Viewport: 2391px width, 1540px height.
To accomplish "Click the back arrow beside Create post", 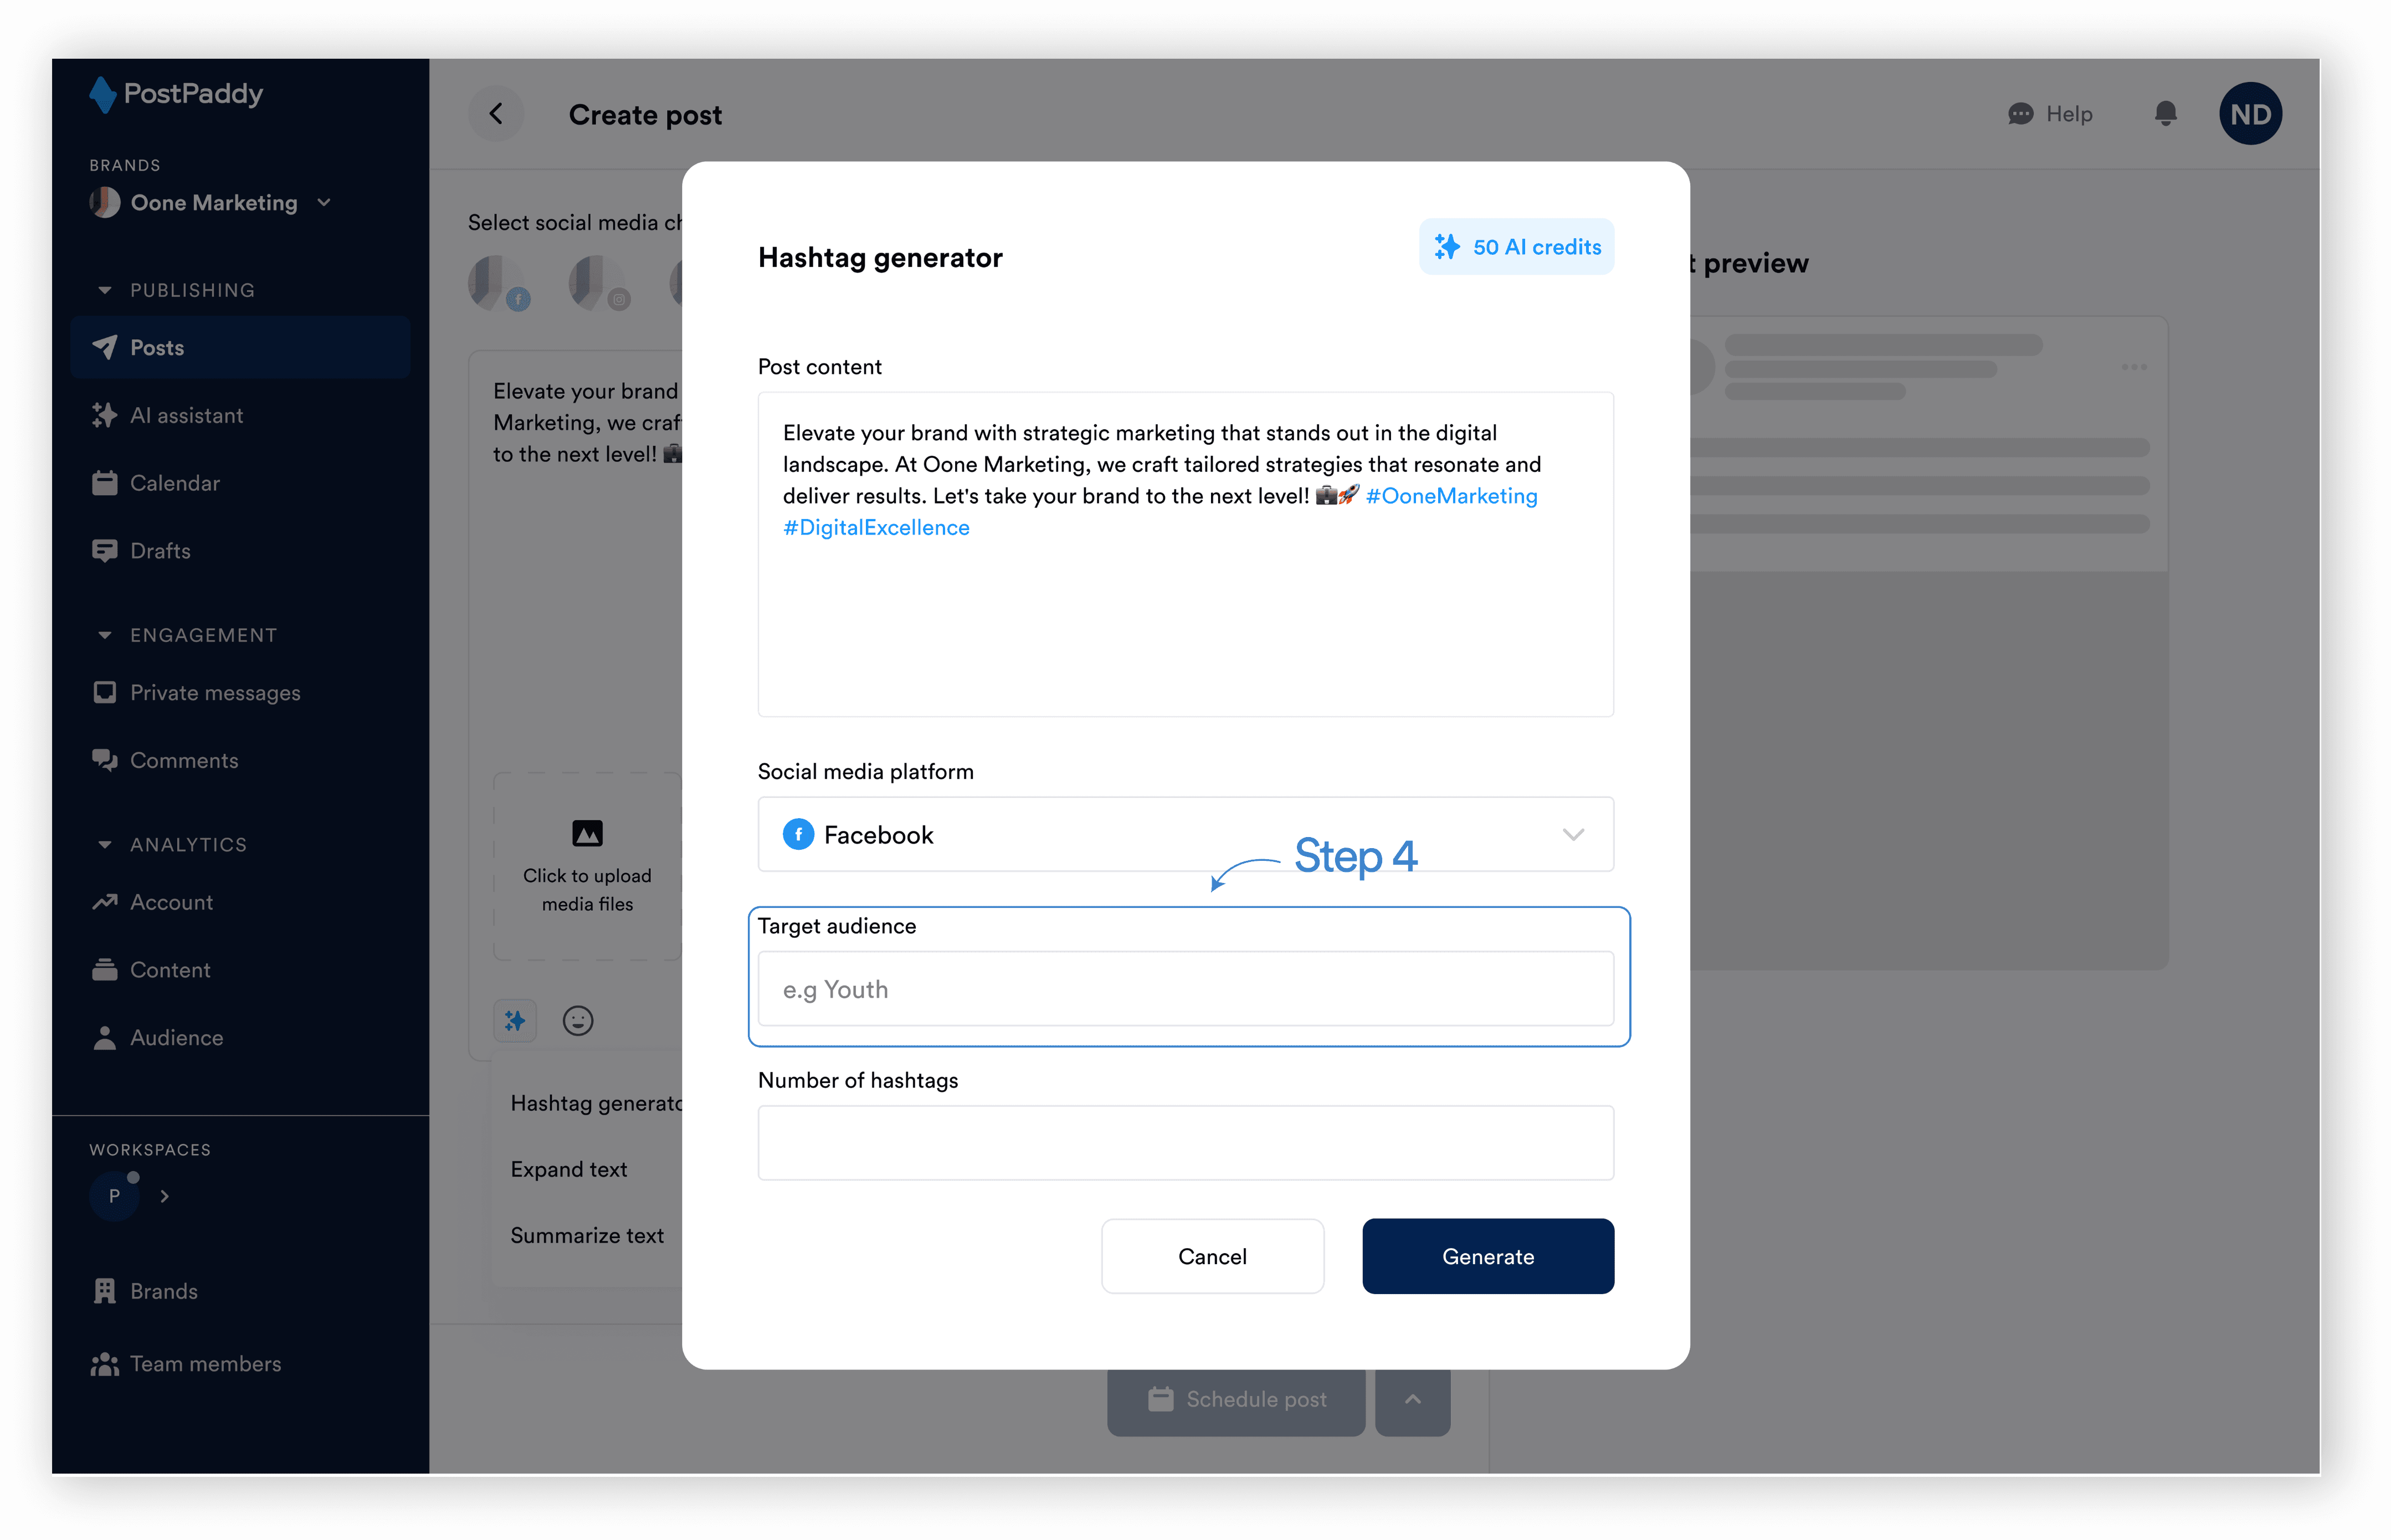I will point(496,114).
